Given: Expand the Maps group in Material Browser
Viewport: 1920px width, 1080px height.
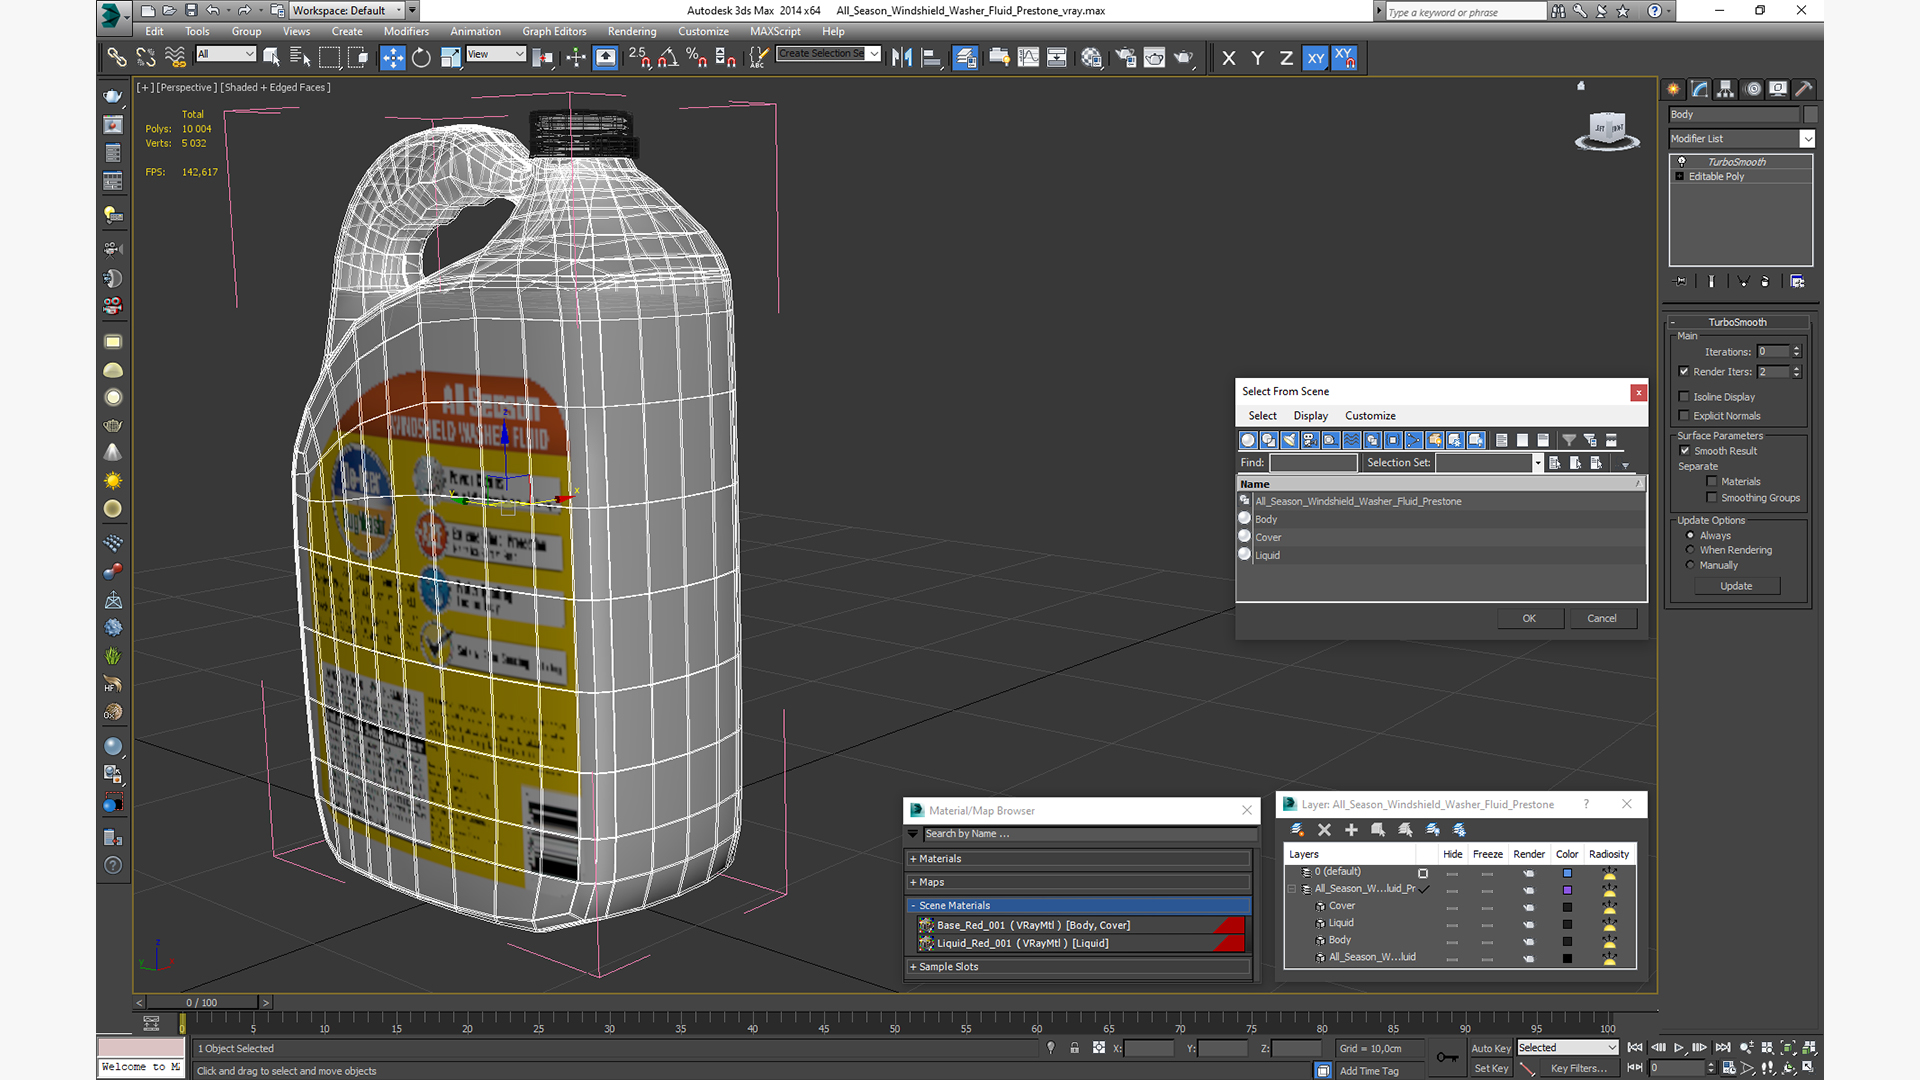Looking at the screenshot, I should [x=1080, y=882].
